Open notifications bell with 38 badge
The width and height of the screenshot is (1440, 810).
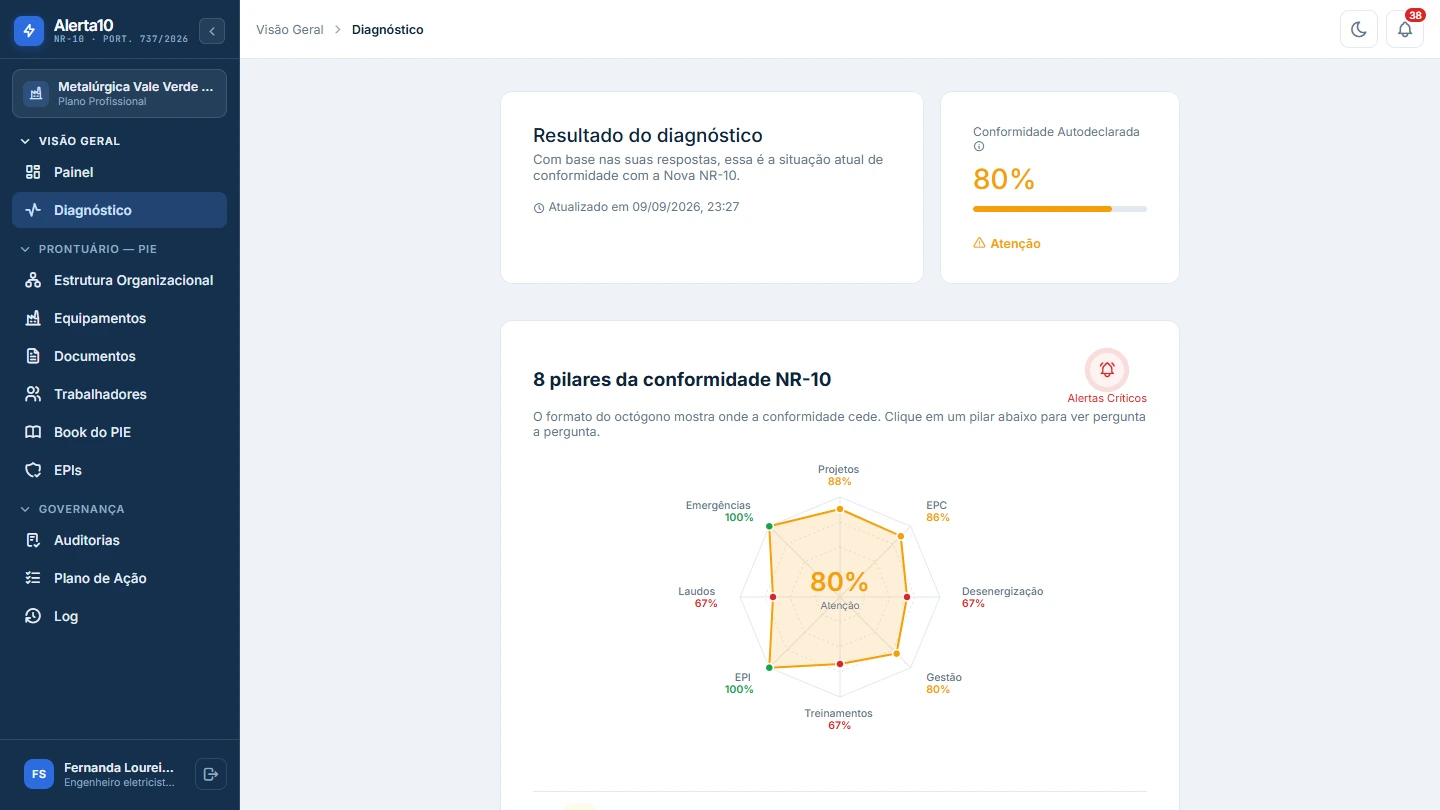click(x=1405, y=29)
